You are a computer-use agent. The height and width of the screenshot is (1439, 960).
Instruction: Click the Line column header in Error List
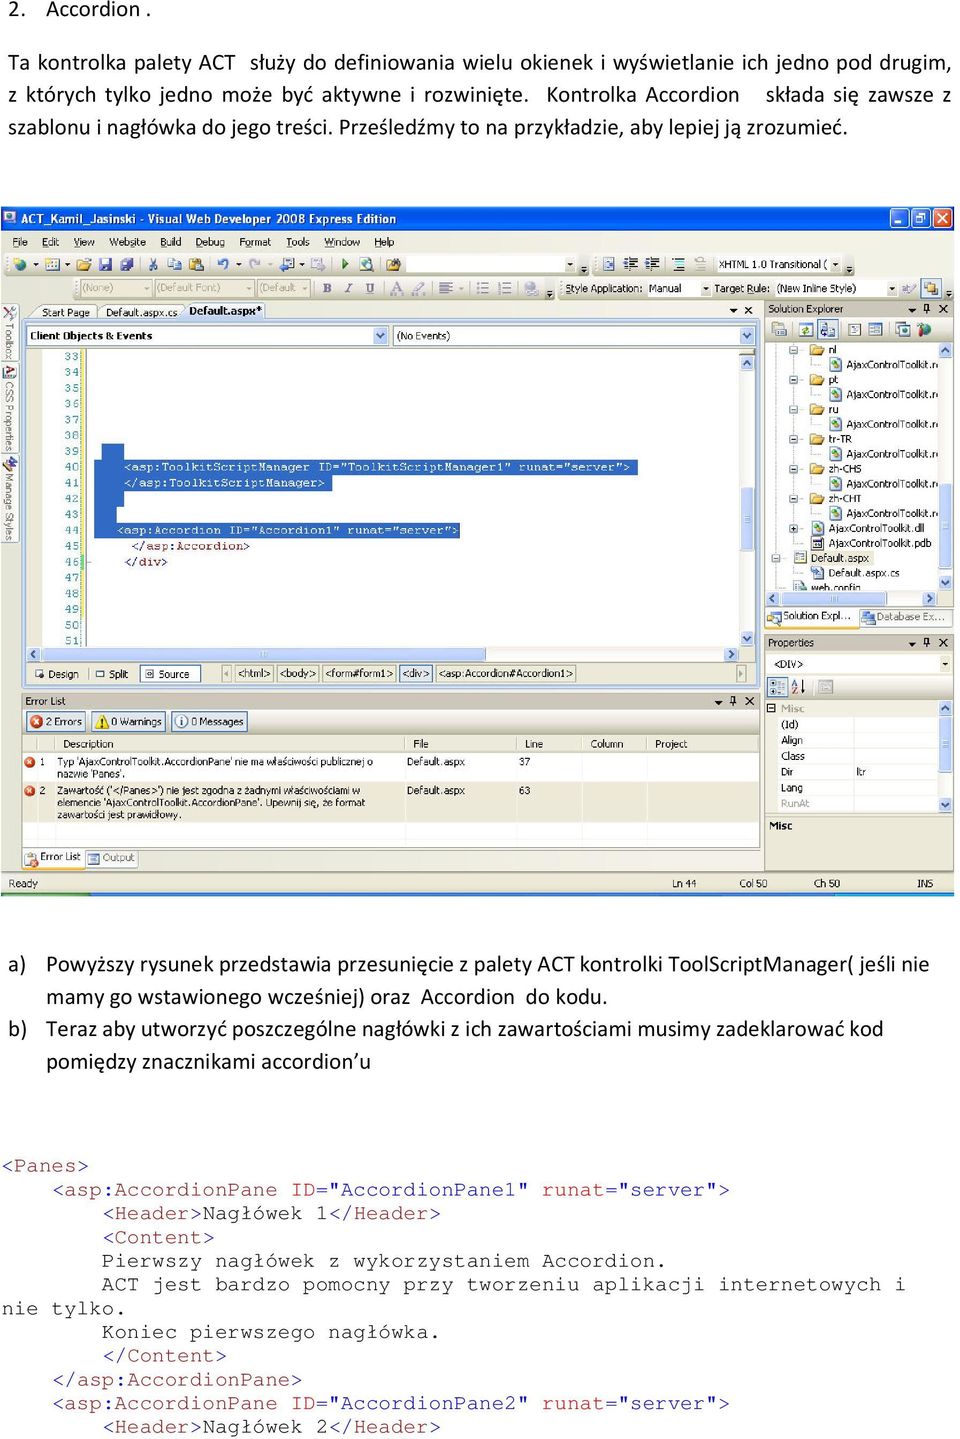point(534,744)
